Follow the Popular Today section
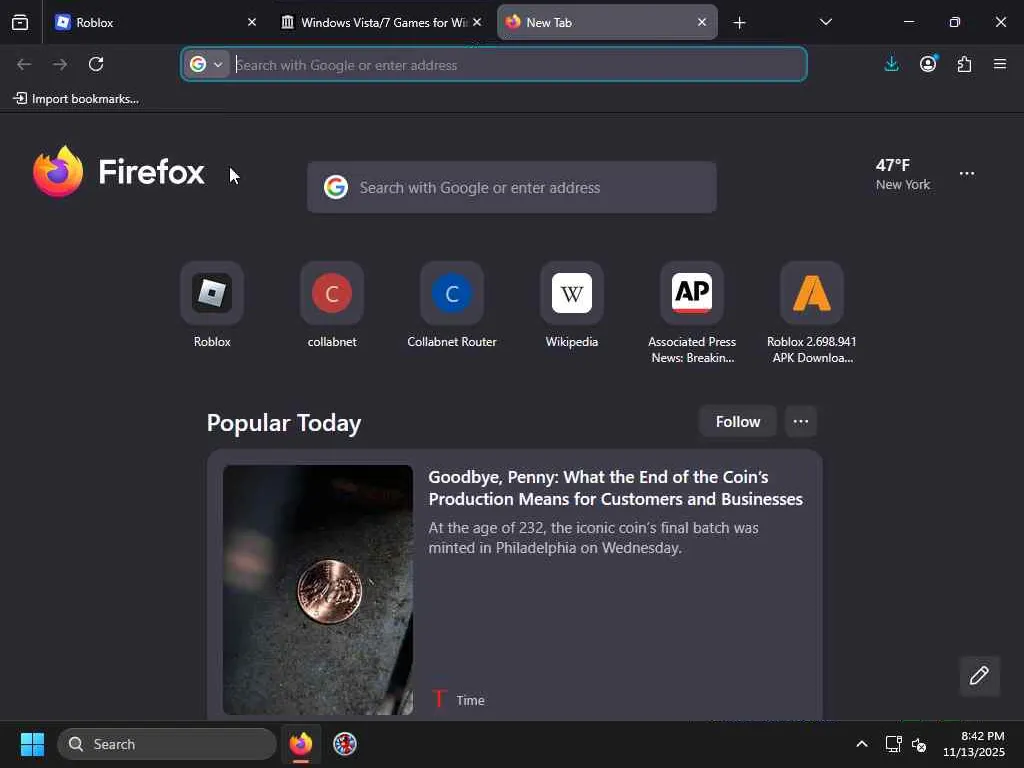 [737, 422]
